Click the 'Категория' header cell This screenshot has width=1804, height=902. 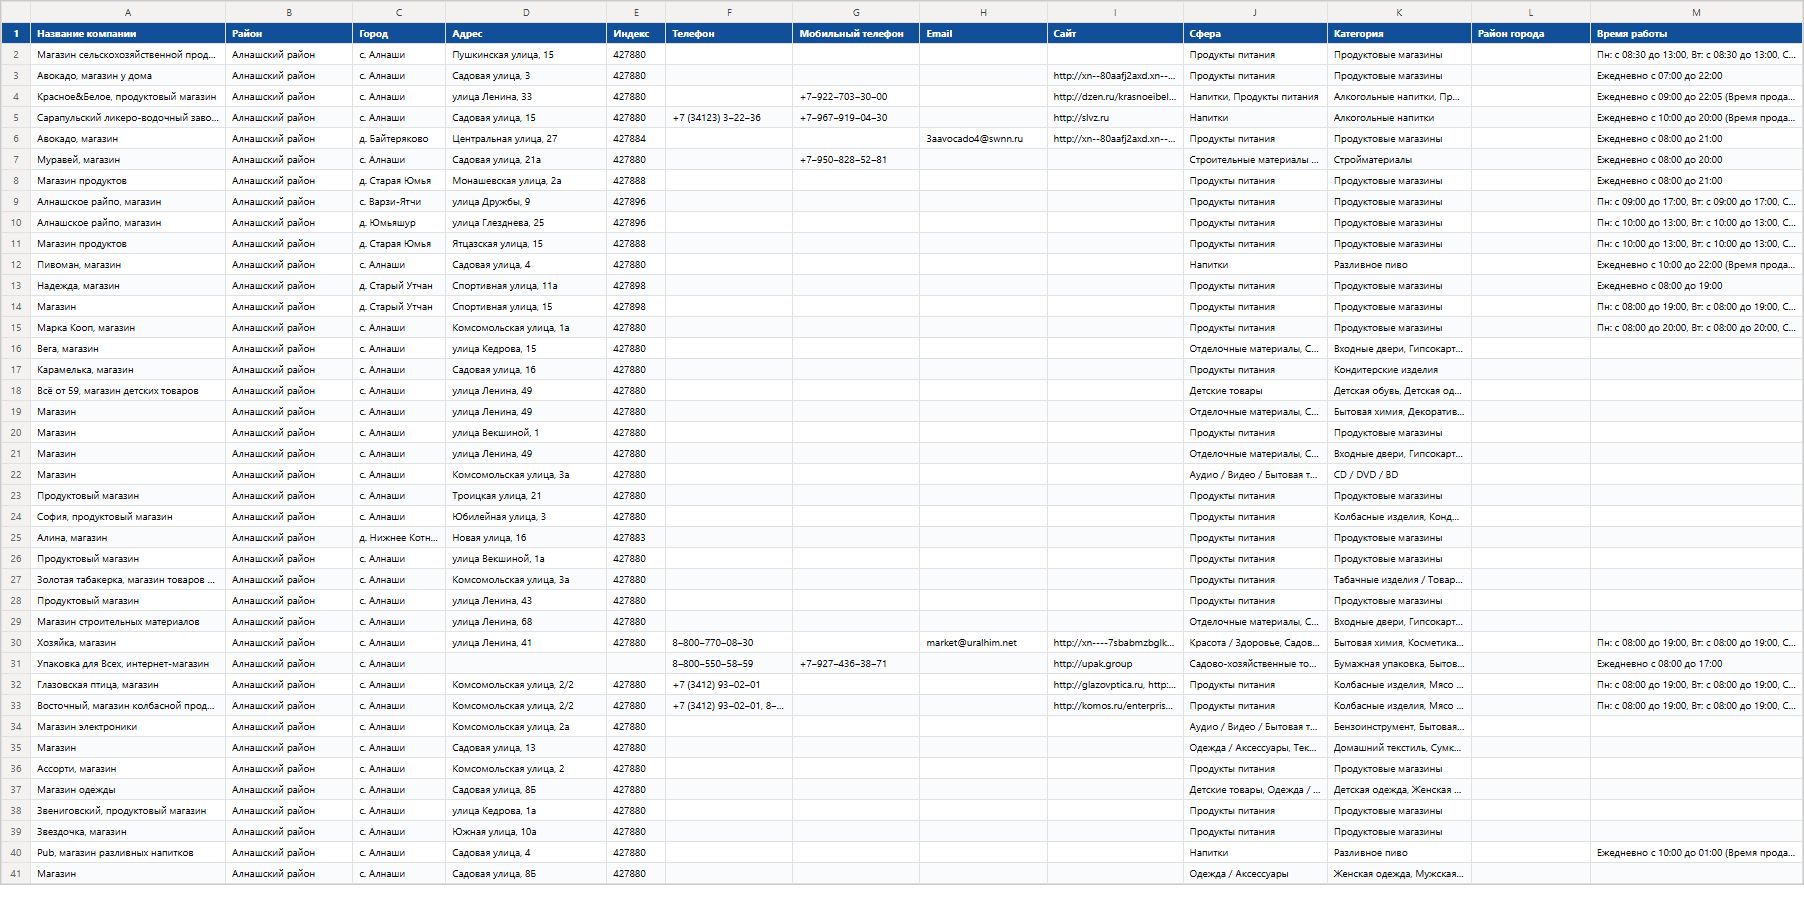pyautogui.click(x=1399, y=33)
